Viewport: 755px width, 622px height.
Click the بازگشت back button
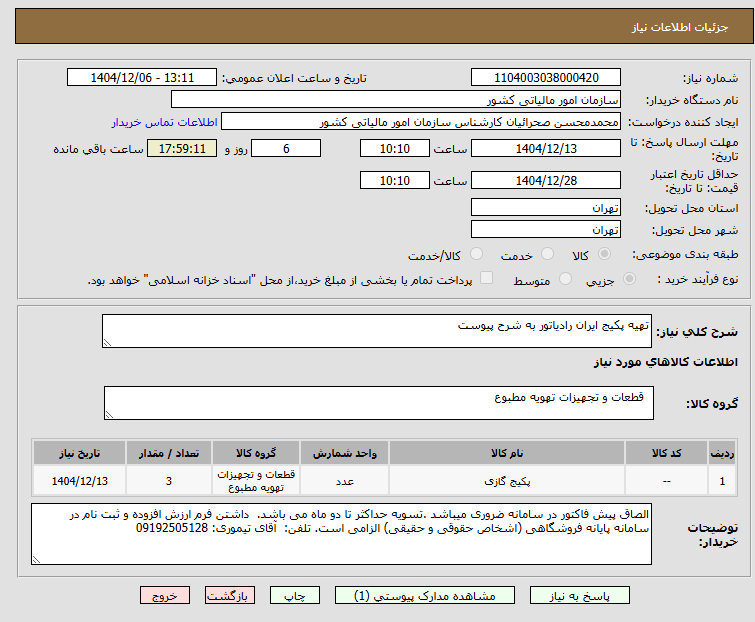pos(230,596)
